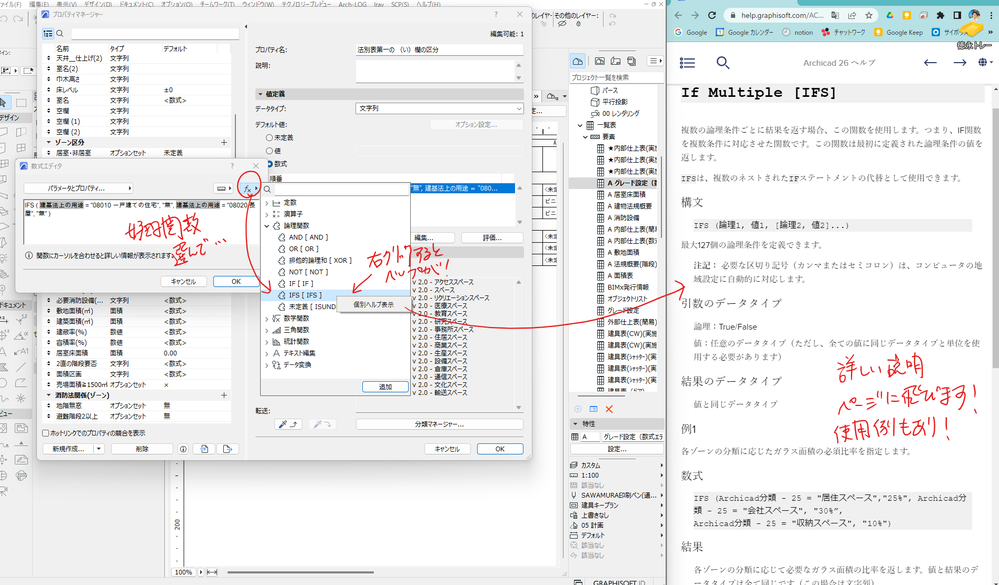Open Google Keep bookmark in Chrome
Image resolution: width=999 pixels, height=585 pixels.
898,32
